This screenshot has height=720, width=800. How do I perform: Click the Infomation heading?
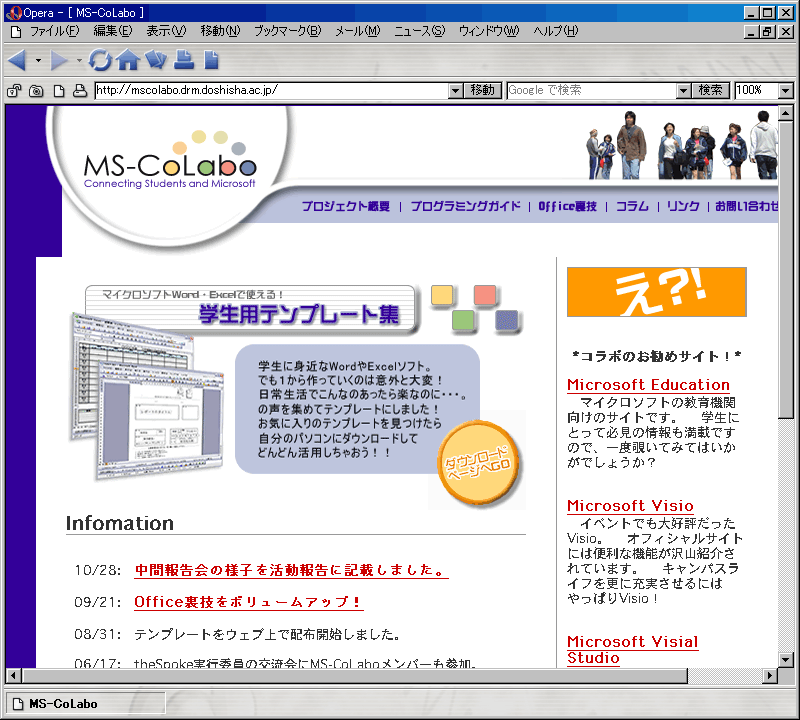click(x=119, y=523)
